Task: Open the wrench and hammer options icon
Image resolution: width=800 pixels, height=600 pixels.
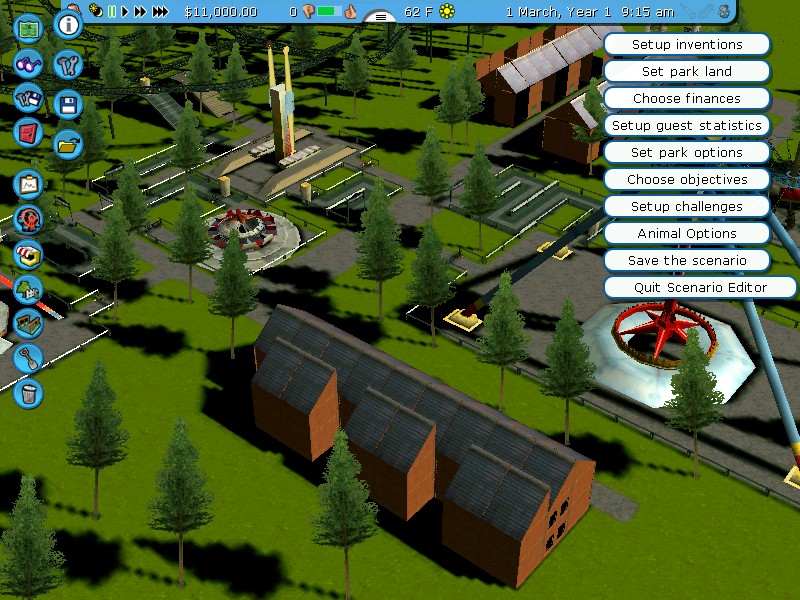Action: pyautogui.click(x=68, y=64)
